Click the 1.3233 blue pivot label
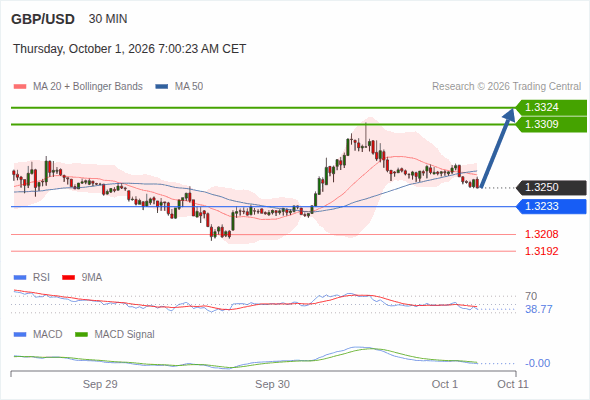The width and height of the screenshot is (590, 400). [551, 206]
